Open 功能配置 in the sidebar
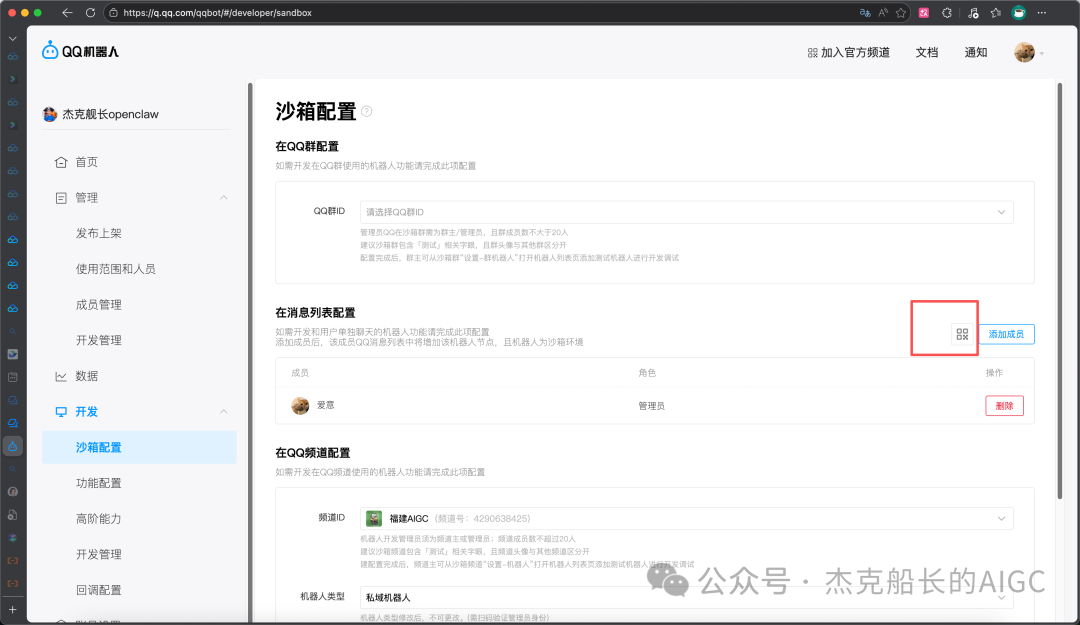This screenshot has height=625, width=1080. 98,483
